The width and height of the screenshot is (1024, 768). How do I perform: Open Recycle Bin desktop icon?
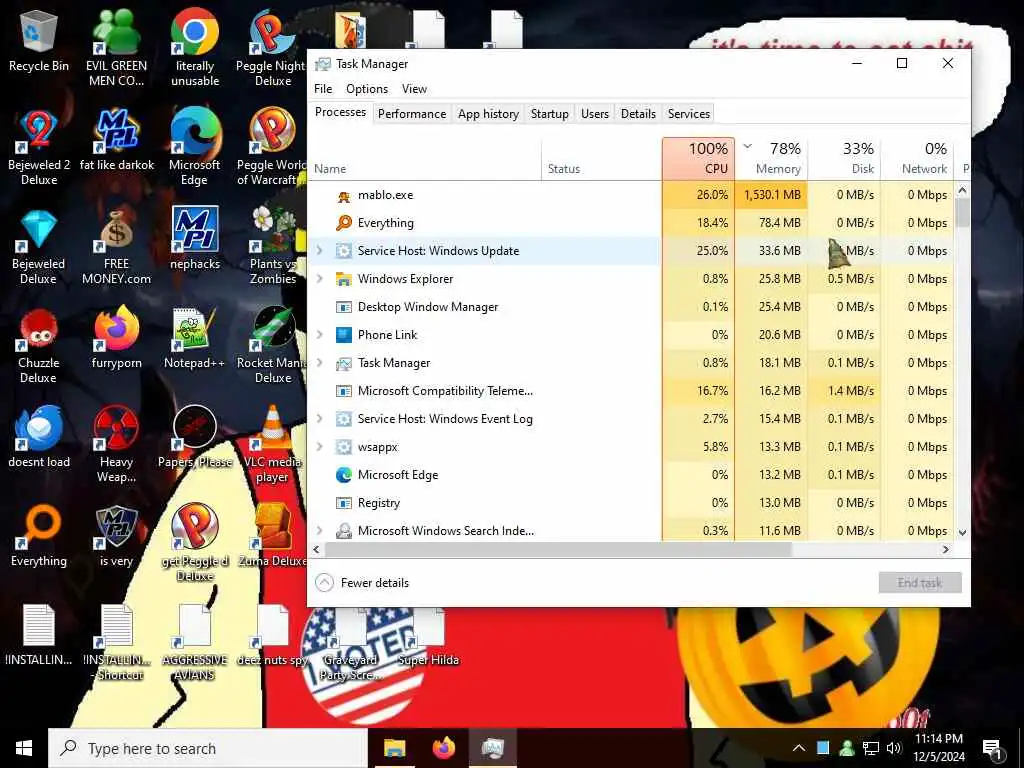(x=39, y=40)
